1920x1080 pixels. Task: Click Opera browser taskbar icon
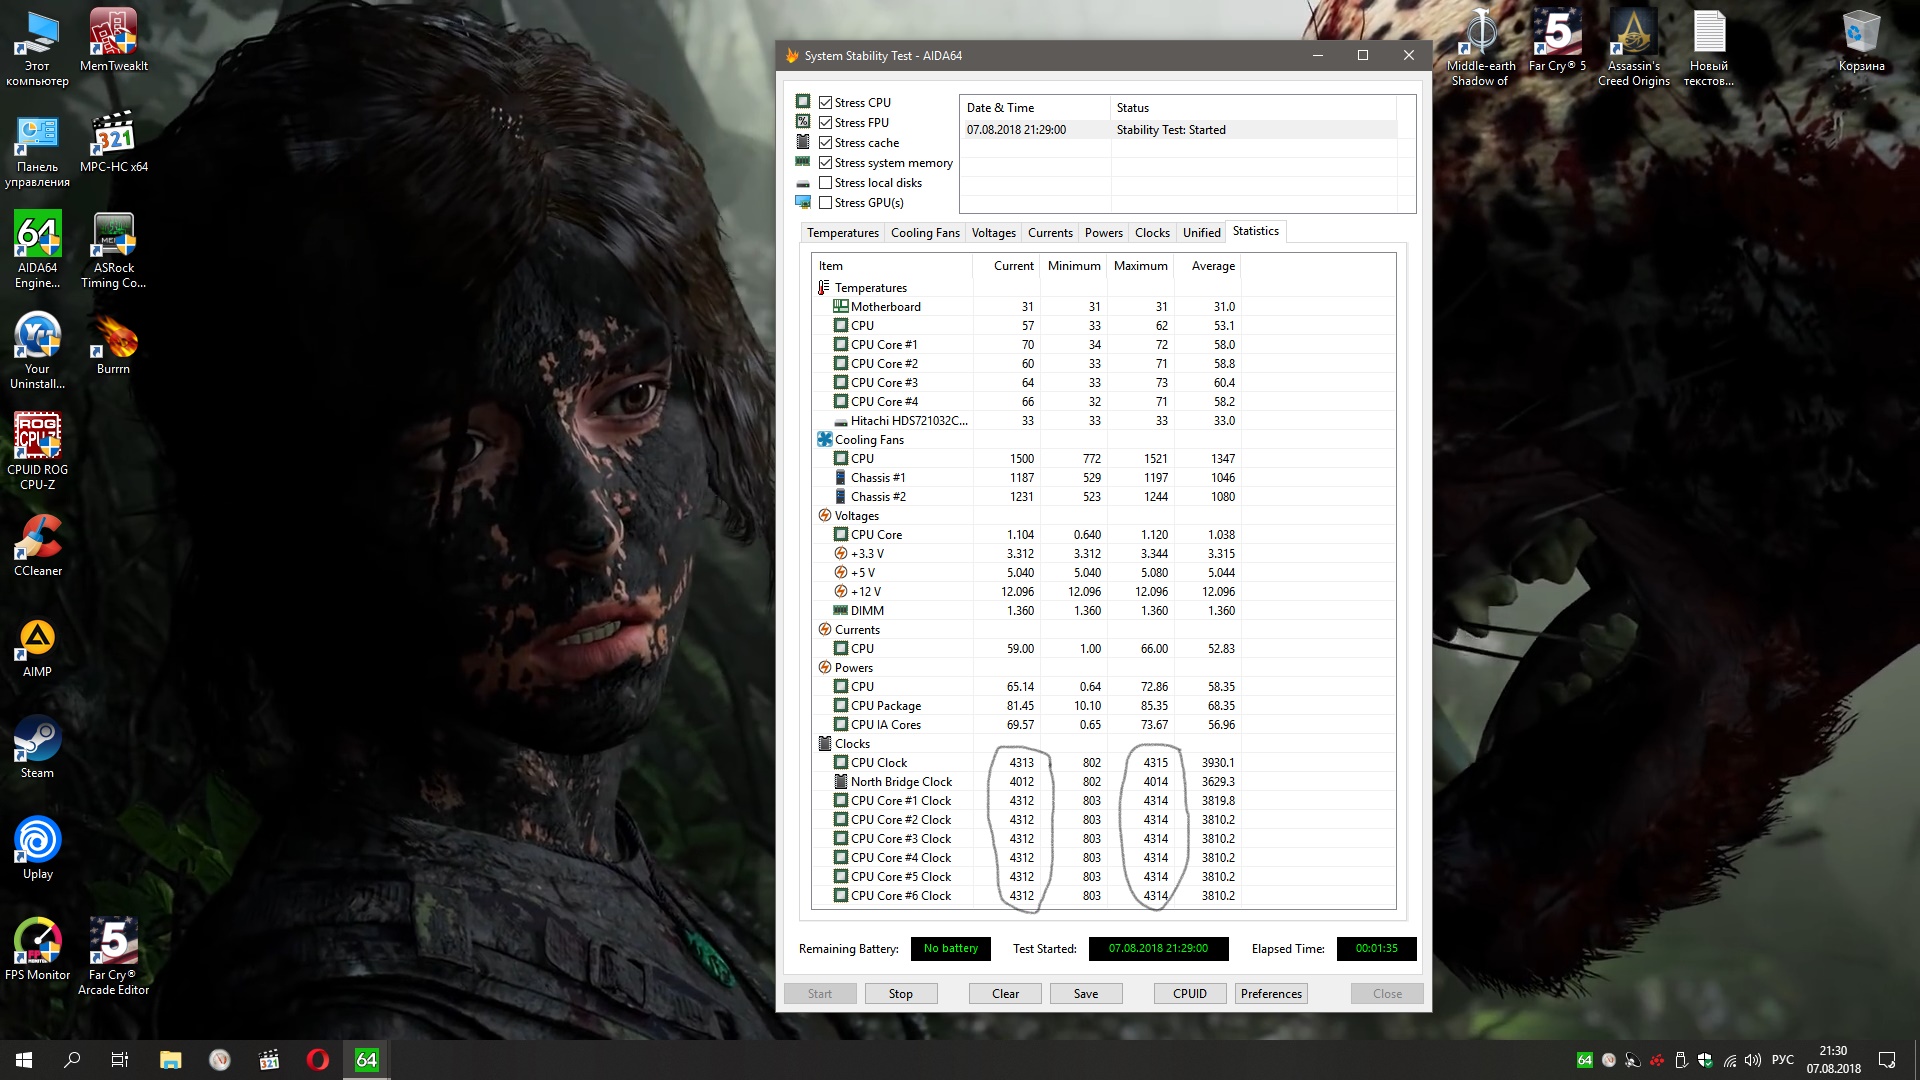[x=317, y=1060]
